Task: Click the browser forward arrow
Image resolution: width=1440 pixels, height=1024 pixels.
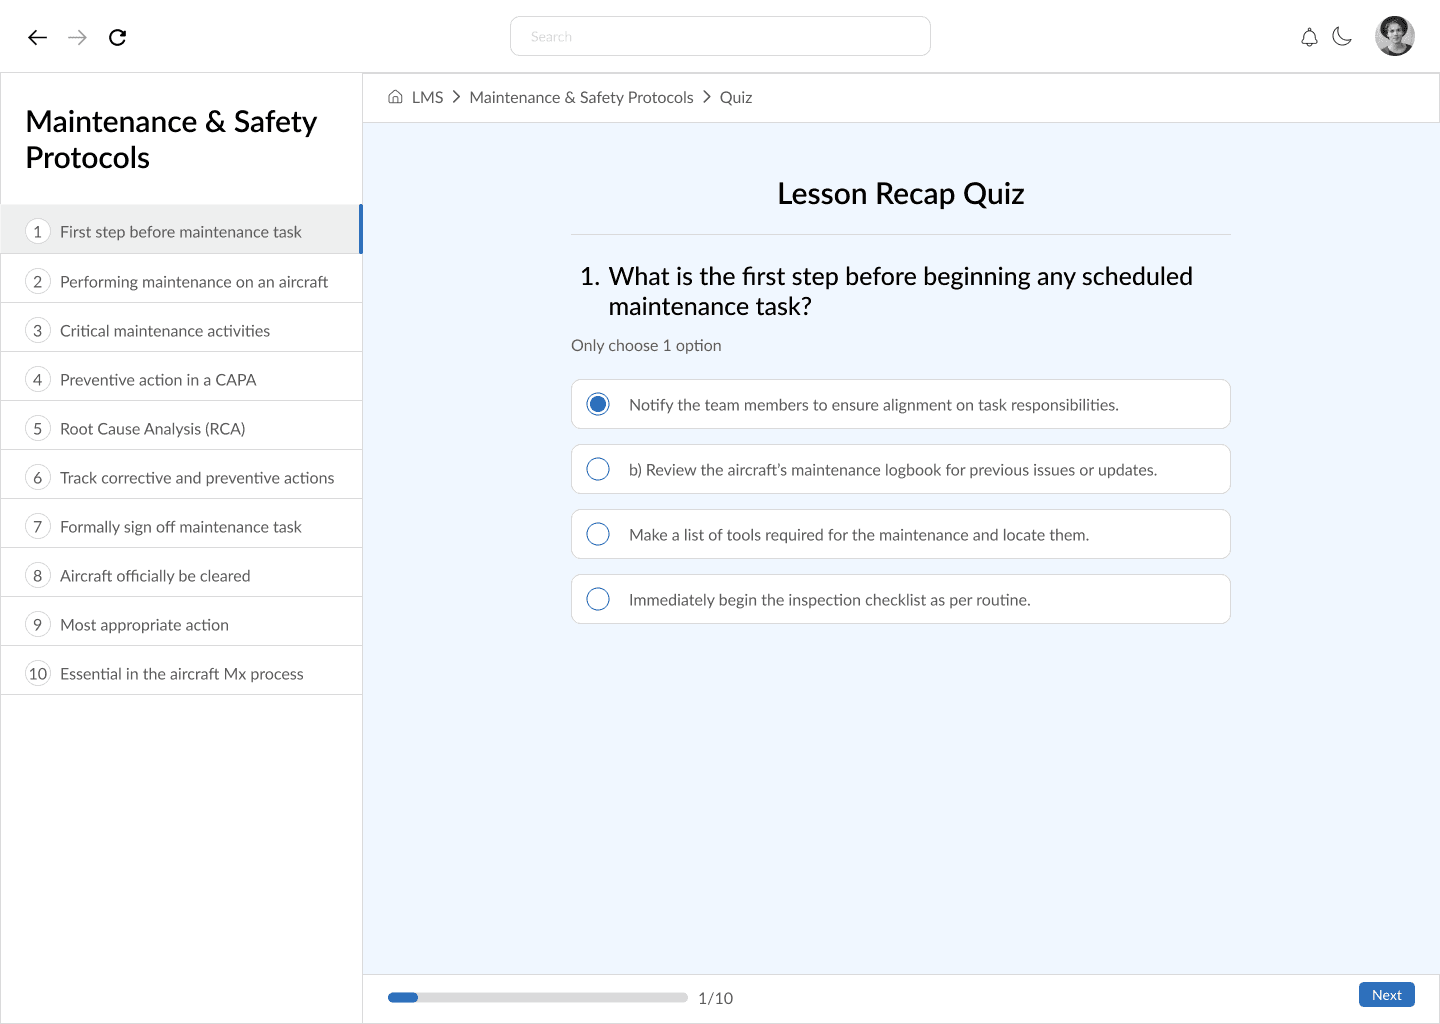Action: pos(77,37)
